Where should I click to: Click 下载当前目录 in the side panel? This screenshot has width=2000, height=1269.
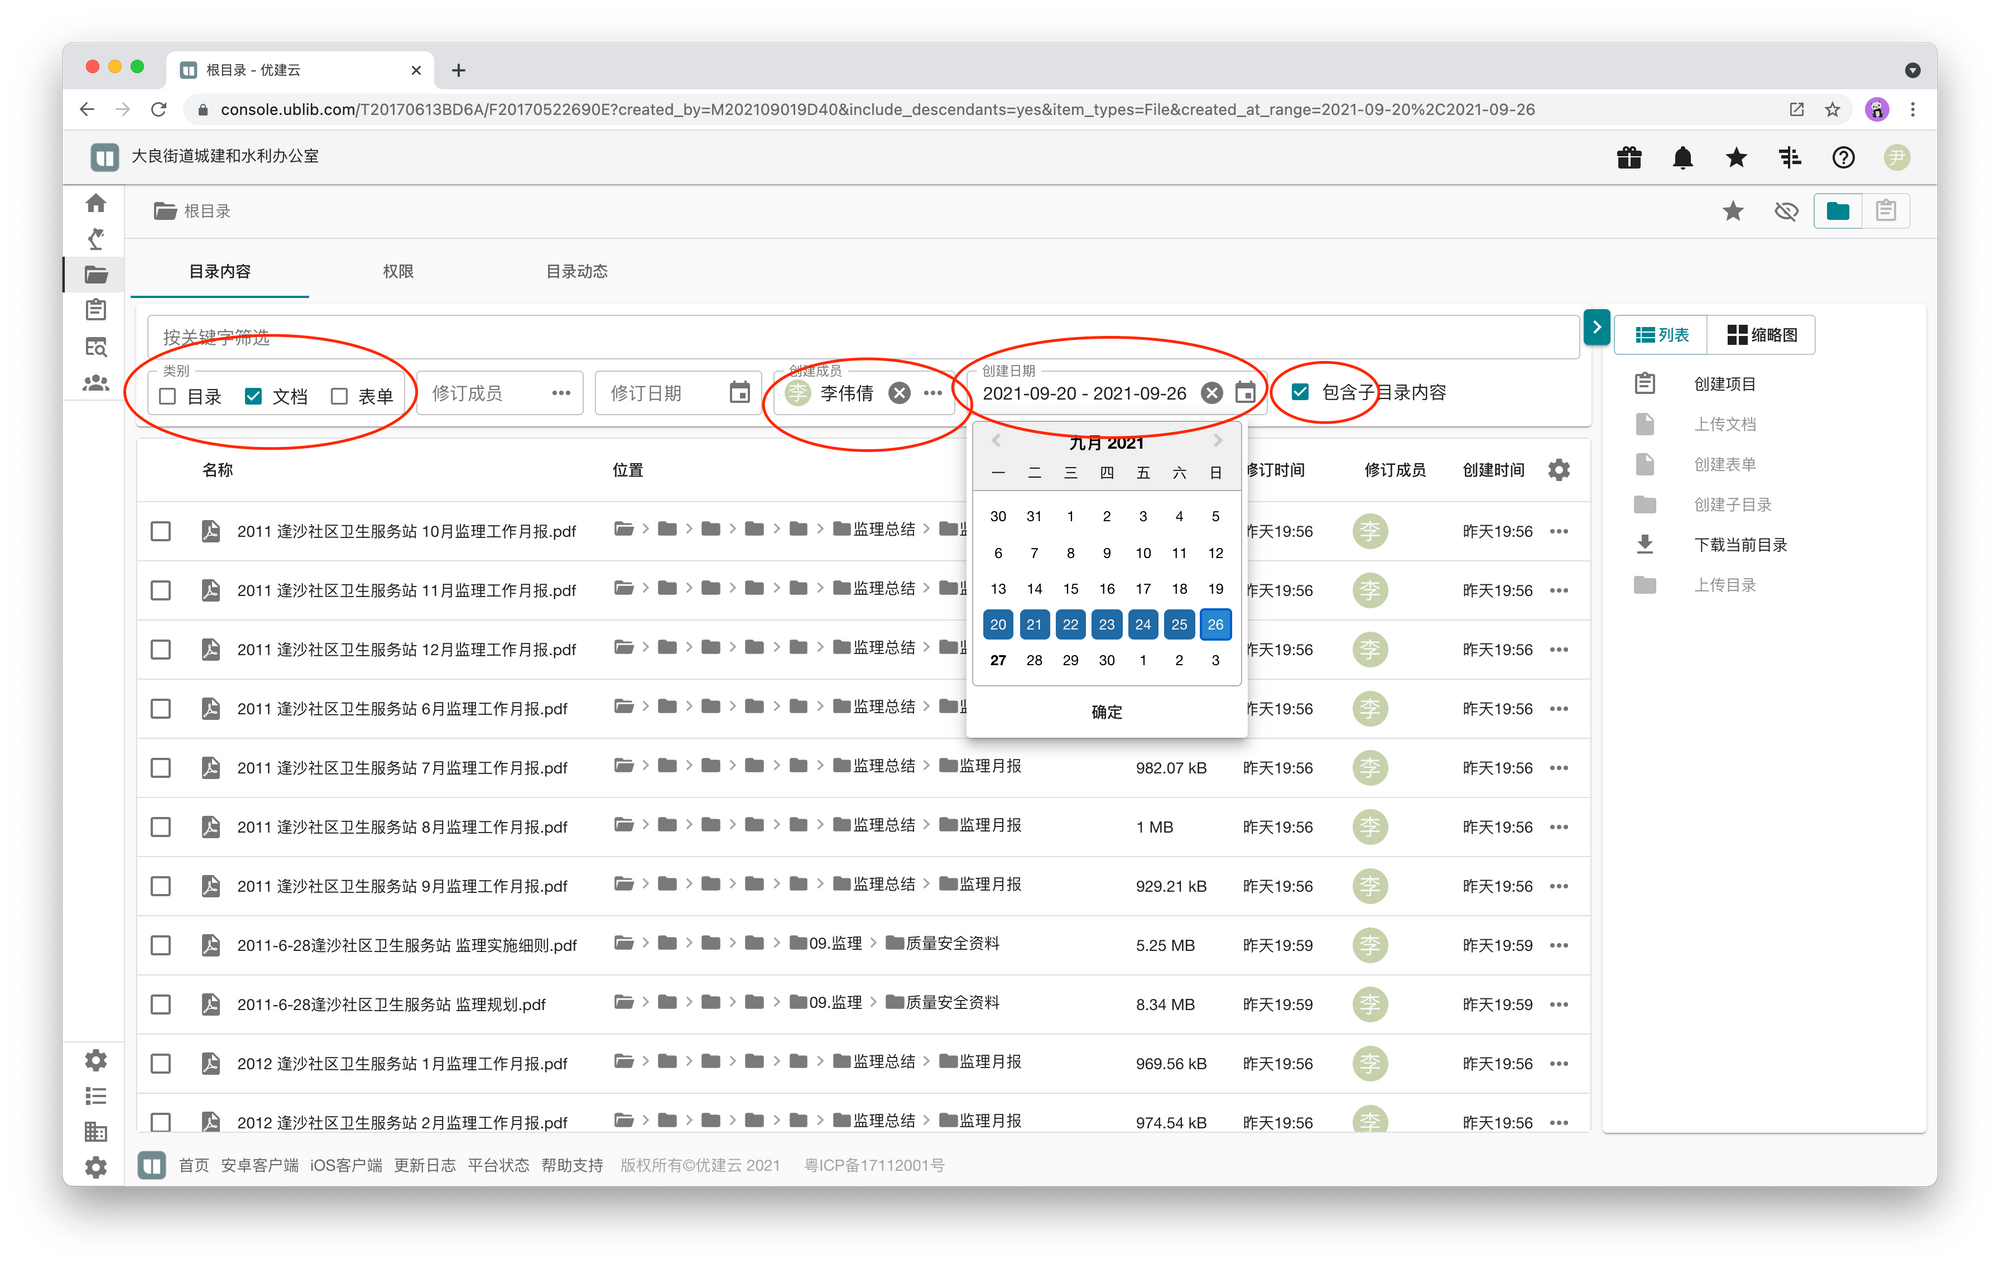(x=1740, y=545)
